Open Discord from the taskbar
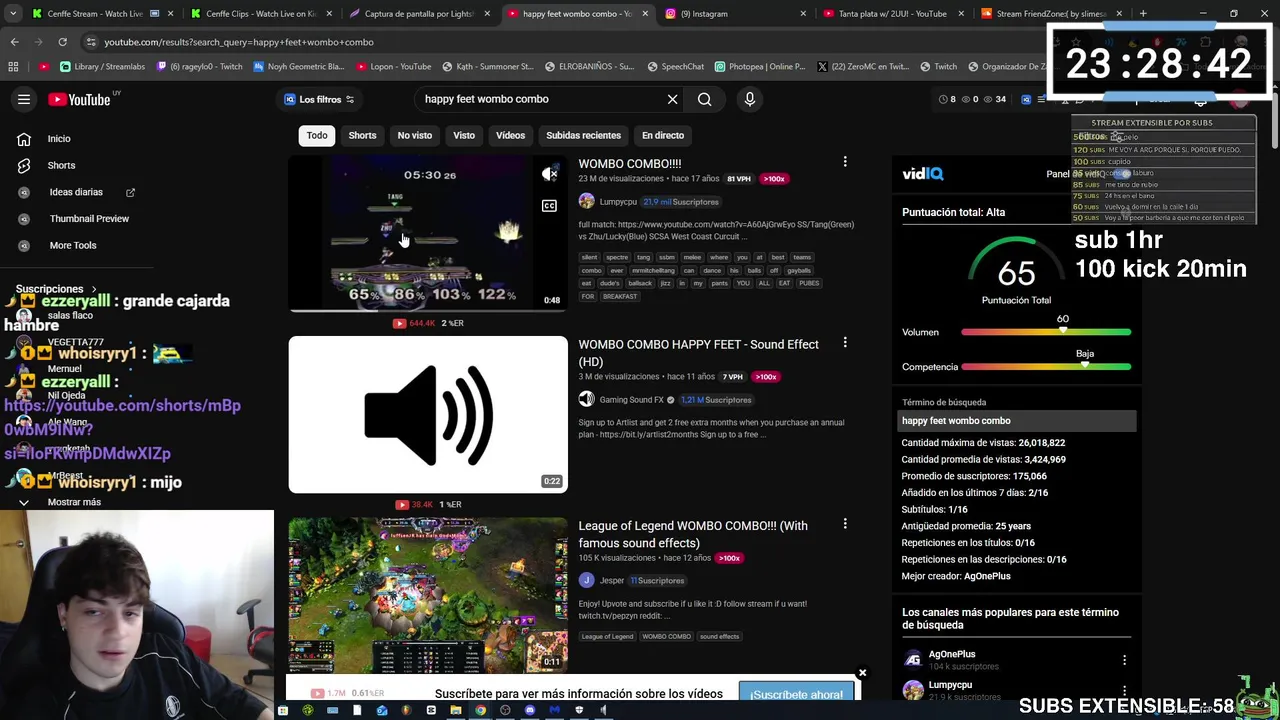 pos(530,710)
